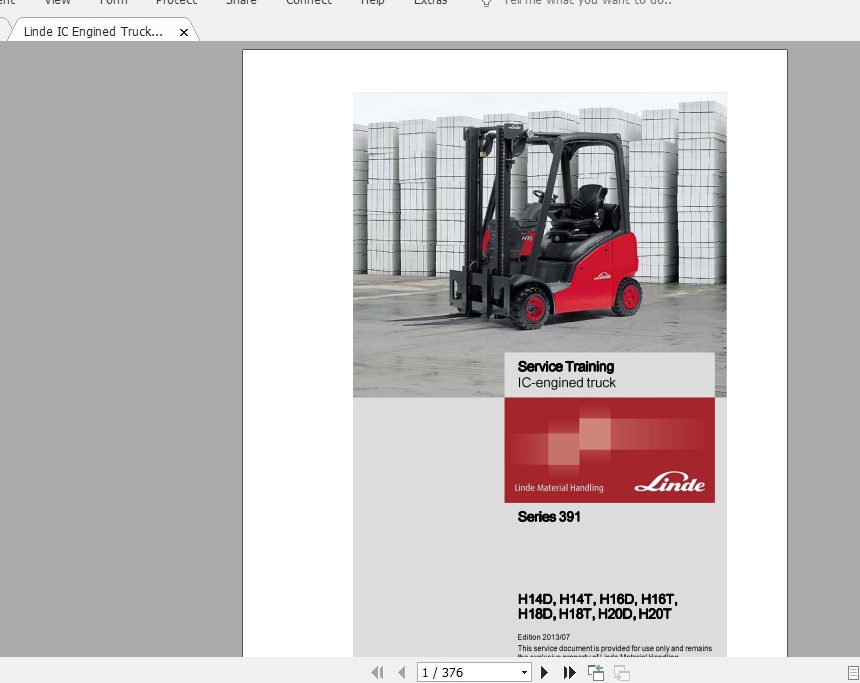Click the 'Series 391' text

(x=549, y=517)
